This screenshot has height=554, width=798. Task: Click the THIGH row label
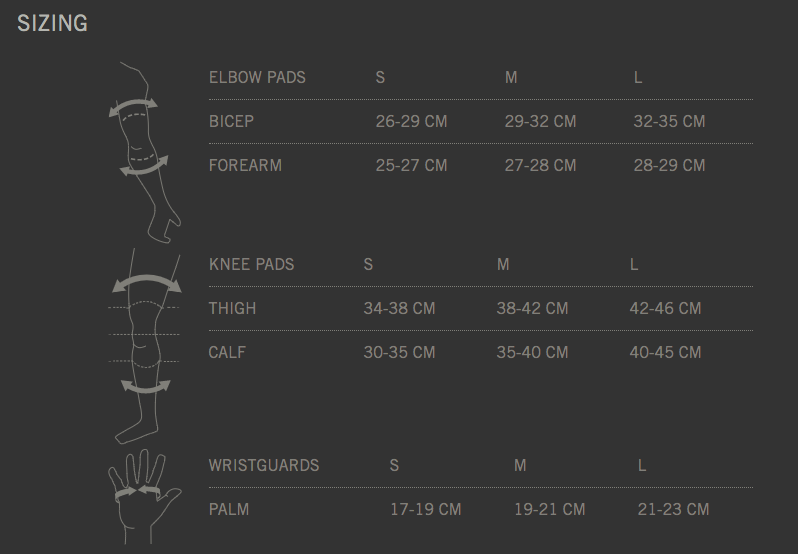pyautogui.click(x=232, y=308)
